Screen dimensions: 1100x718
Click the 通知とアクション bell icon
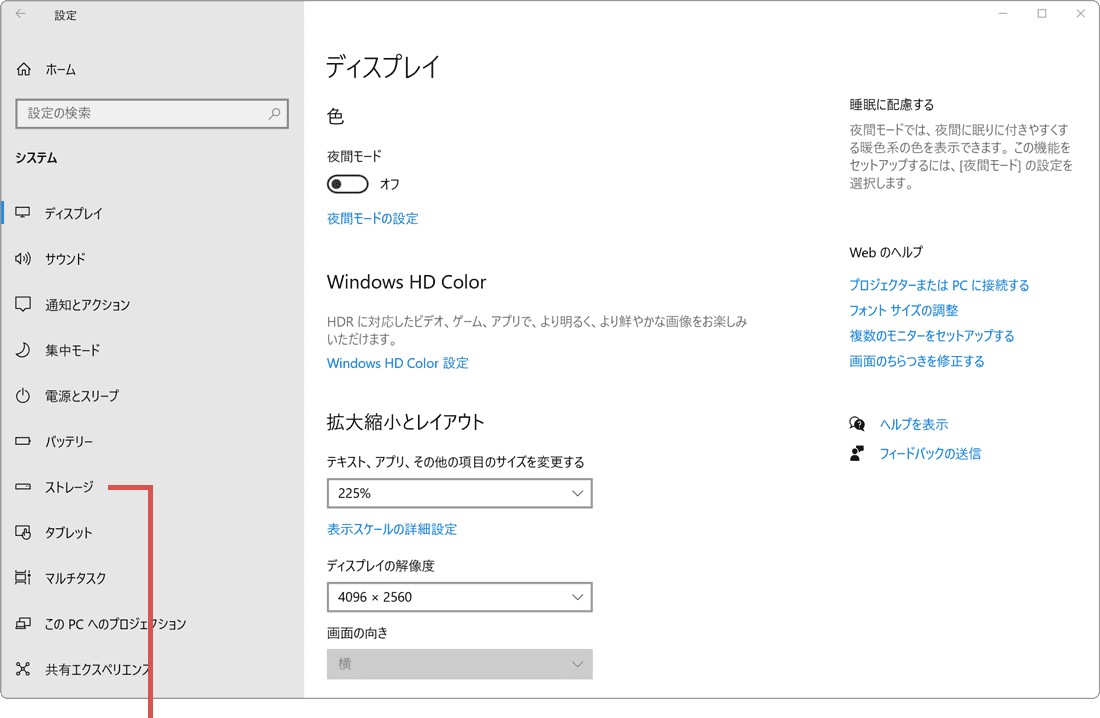tap(23, 304)
